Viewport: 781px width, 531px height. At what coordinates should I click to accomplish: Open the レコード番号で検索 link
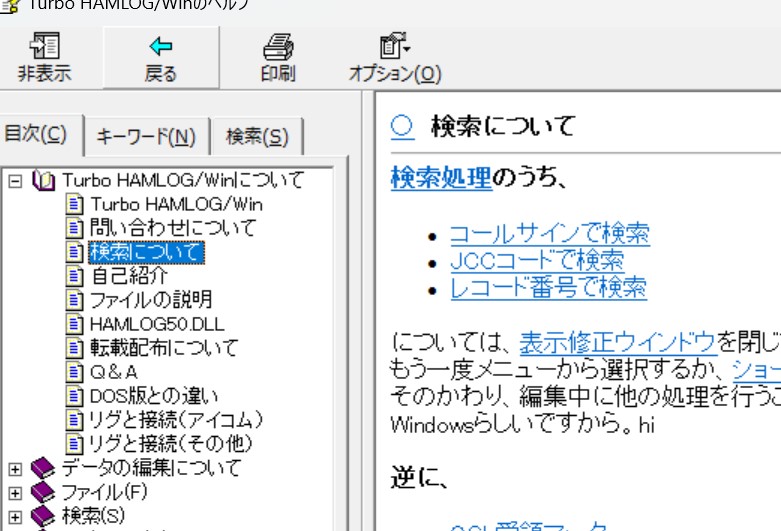548,289
